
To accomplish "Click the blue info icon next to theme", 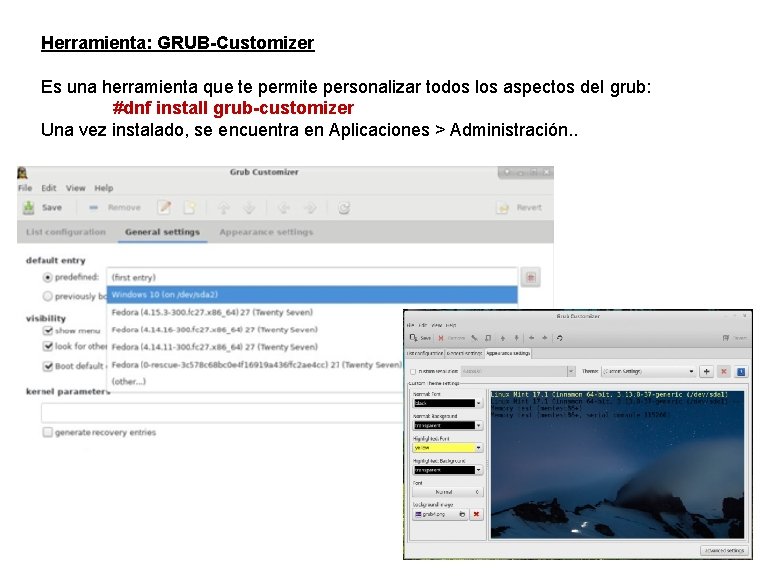I will click(x=741, y=372).
